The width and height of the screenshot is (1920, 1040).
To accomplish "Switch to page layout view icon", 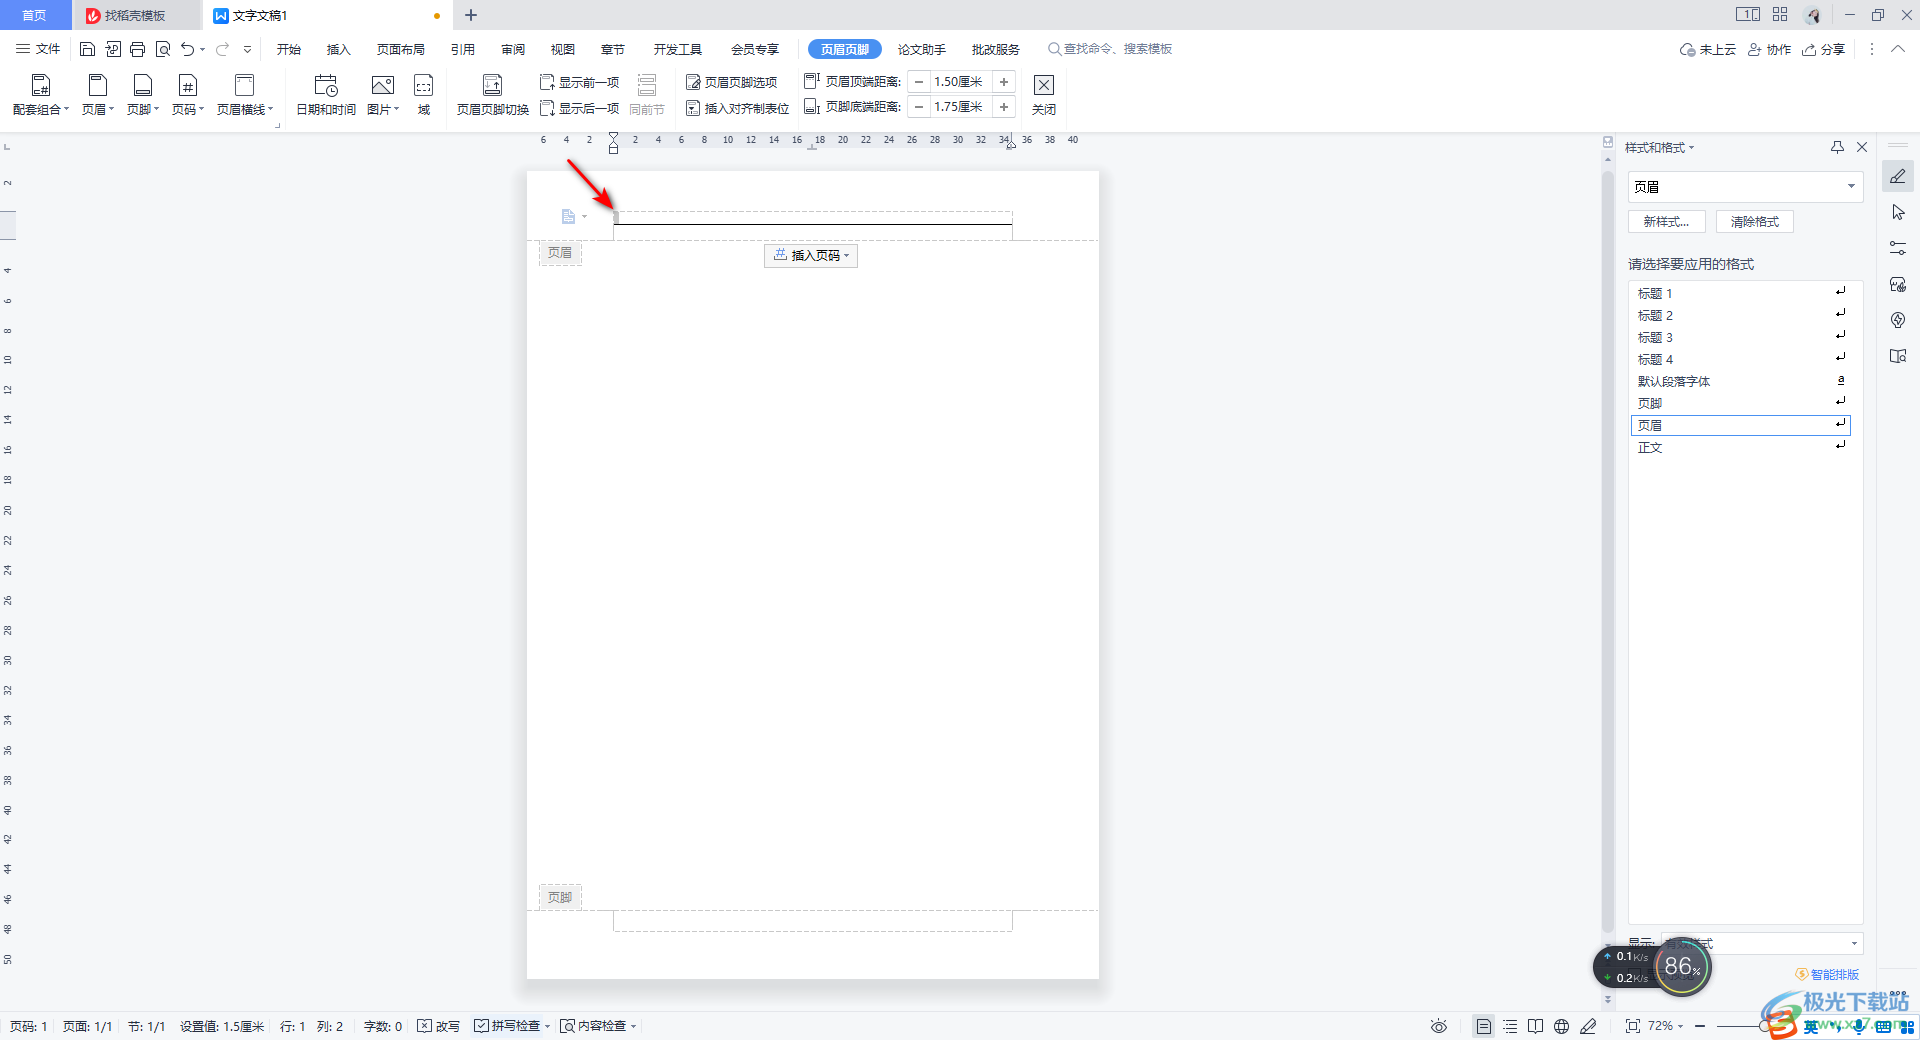I will 1484,1026.
